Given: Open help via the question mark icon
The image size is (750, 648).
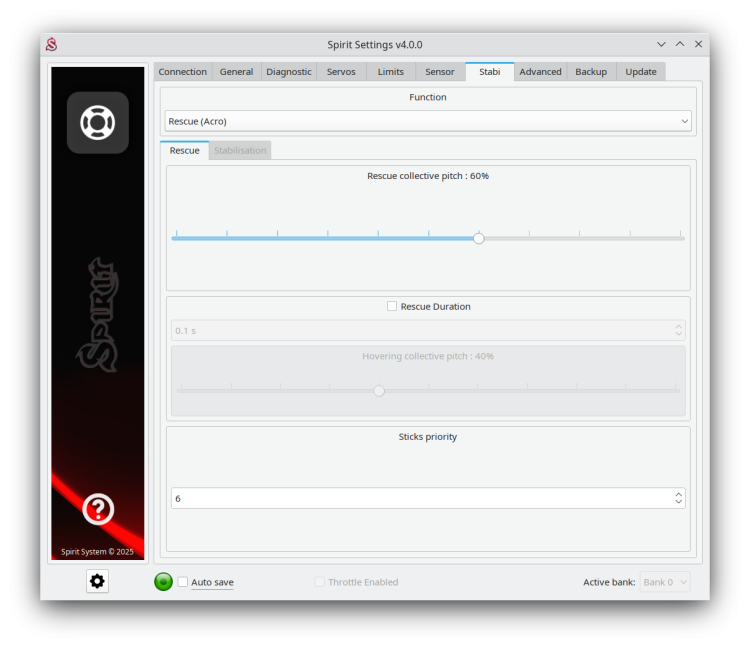Looking at the screenshot, I should 98,509.
